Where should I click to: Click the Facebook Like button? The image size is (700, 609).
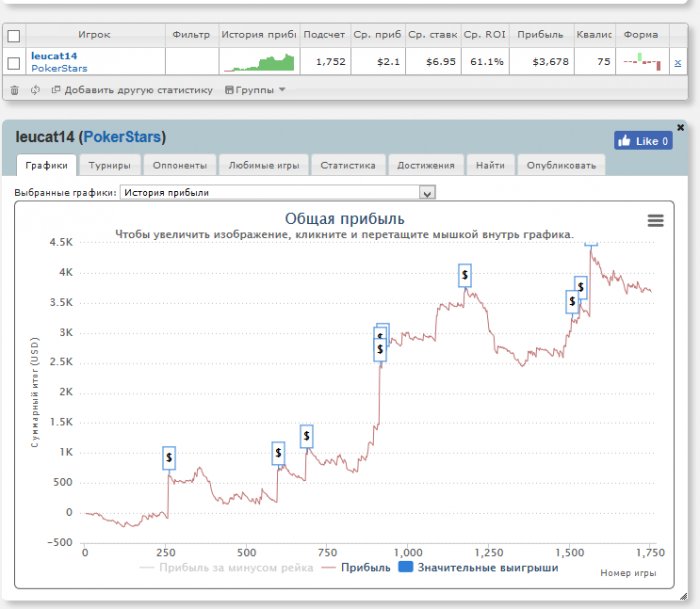pos(642,141)
